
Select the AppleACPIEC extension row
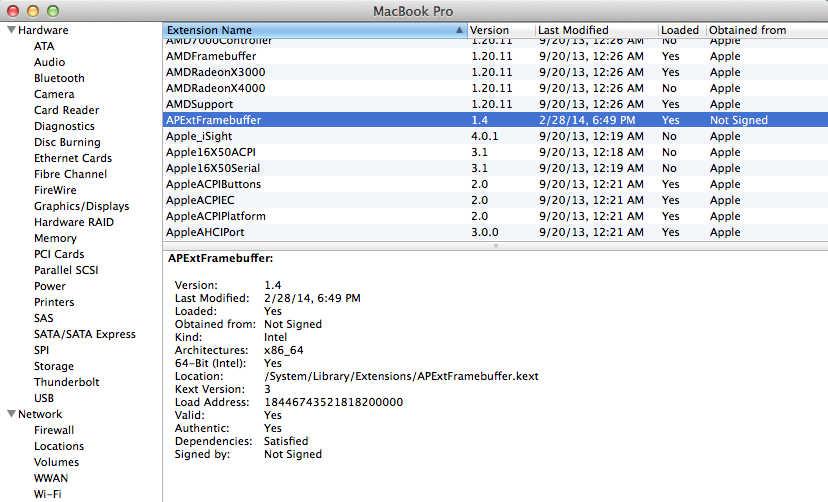[x=495, y=200]
